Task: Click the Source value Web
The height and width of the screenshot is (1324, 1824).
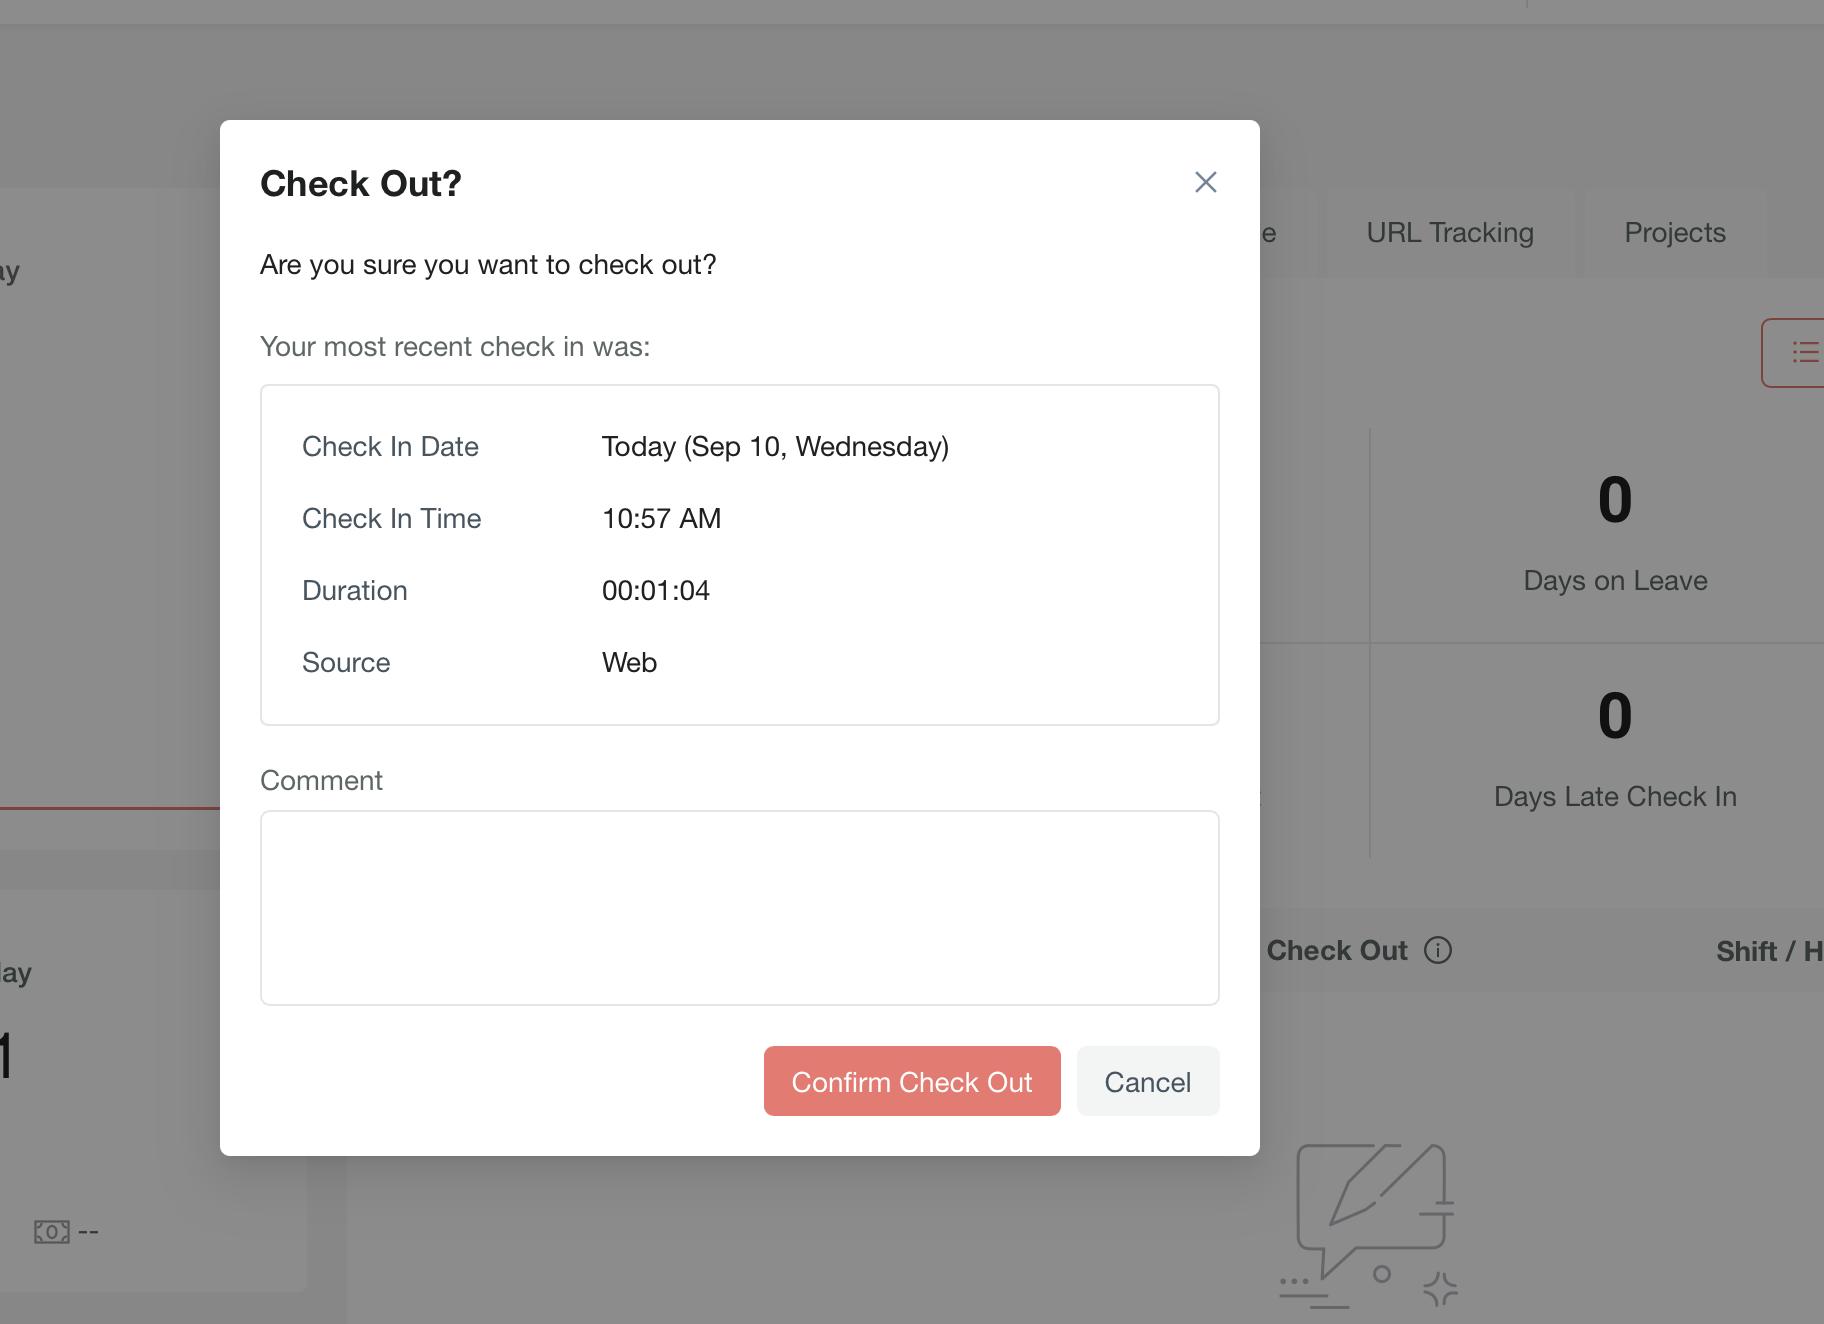Action: [629, 663]
